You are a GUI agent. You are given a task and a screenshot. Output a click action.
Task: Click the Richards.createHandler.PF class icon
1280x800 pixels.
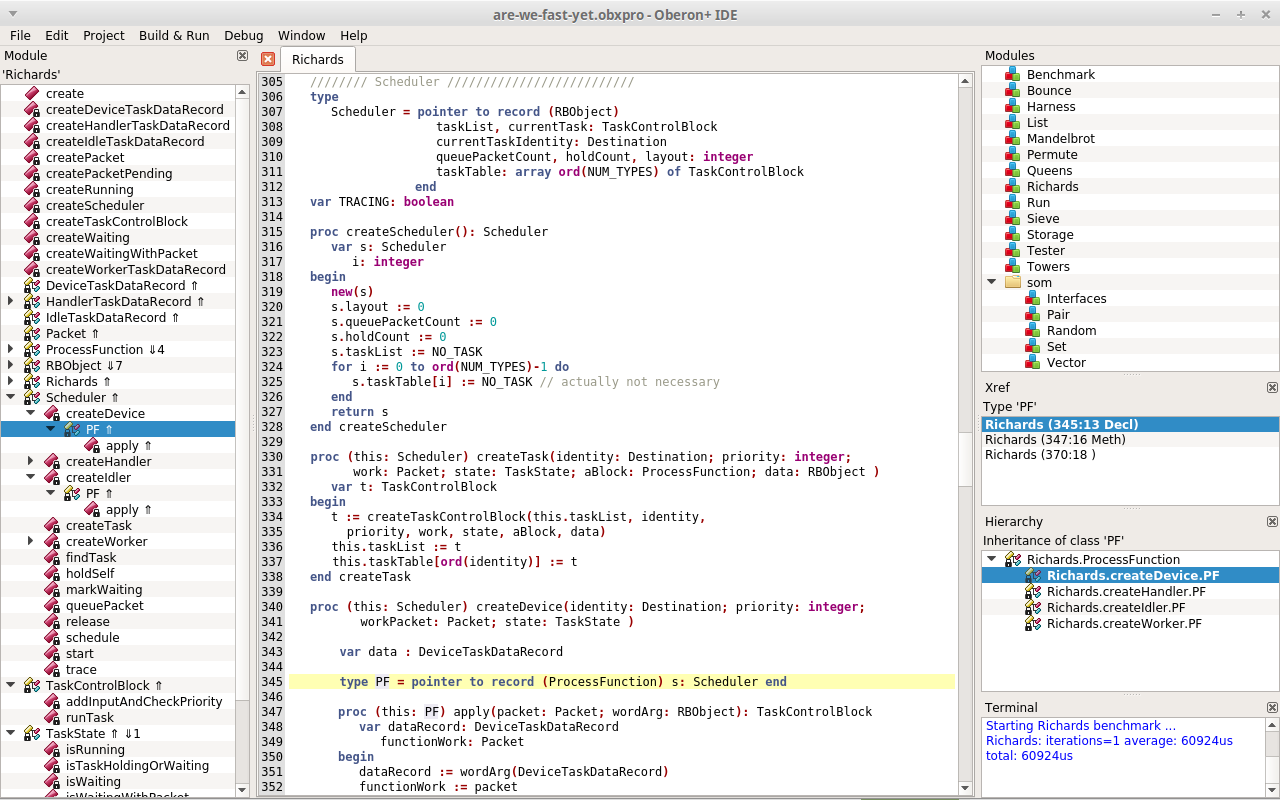1033,592
